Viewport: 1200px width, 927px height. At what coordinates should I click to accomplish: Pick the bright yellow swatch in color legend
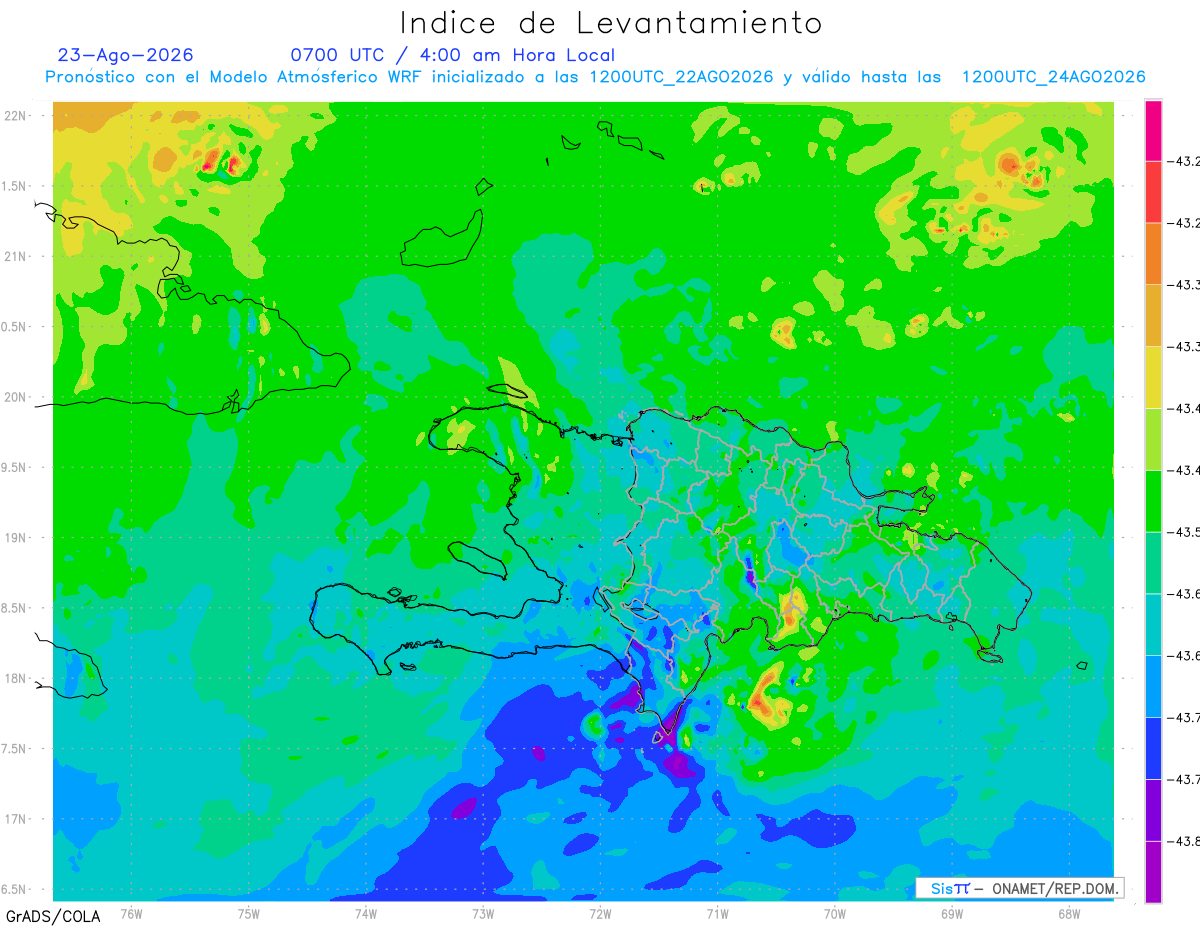tap(1153, 377)
